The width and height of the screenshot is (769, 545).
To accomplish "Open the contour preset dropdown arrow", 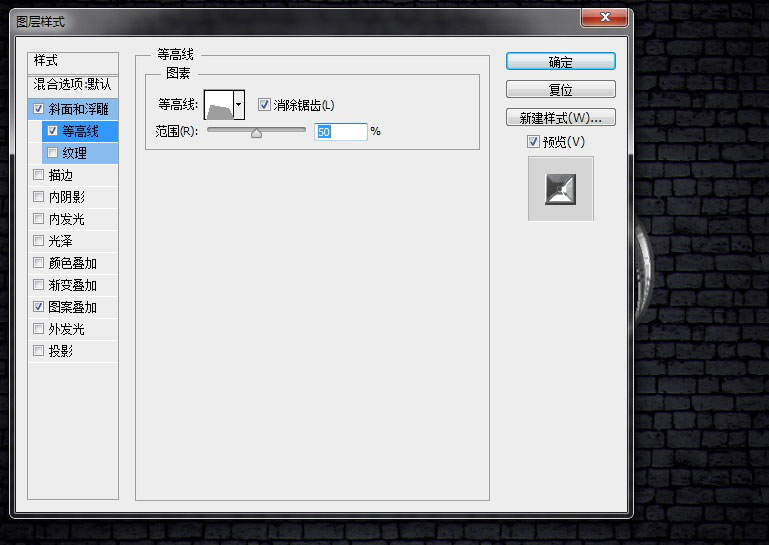I will [239, 104].
